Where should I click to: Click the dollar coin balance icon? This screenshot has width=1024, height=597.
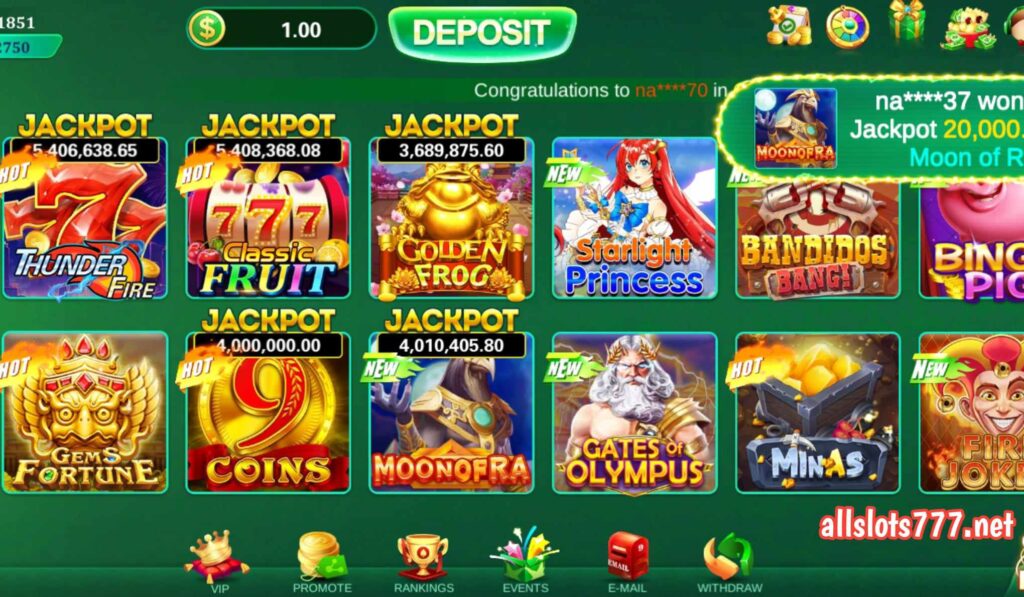[x=207, y=29]
